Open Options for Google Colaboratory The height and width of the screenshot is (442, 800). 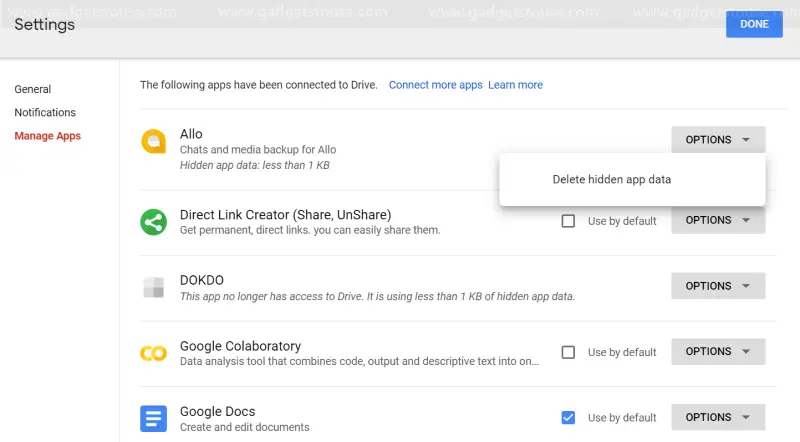click(x=718, y=351)
